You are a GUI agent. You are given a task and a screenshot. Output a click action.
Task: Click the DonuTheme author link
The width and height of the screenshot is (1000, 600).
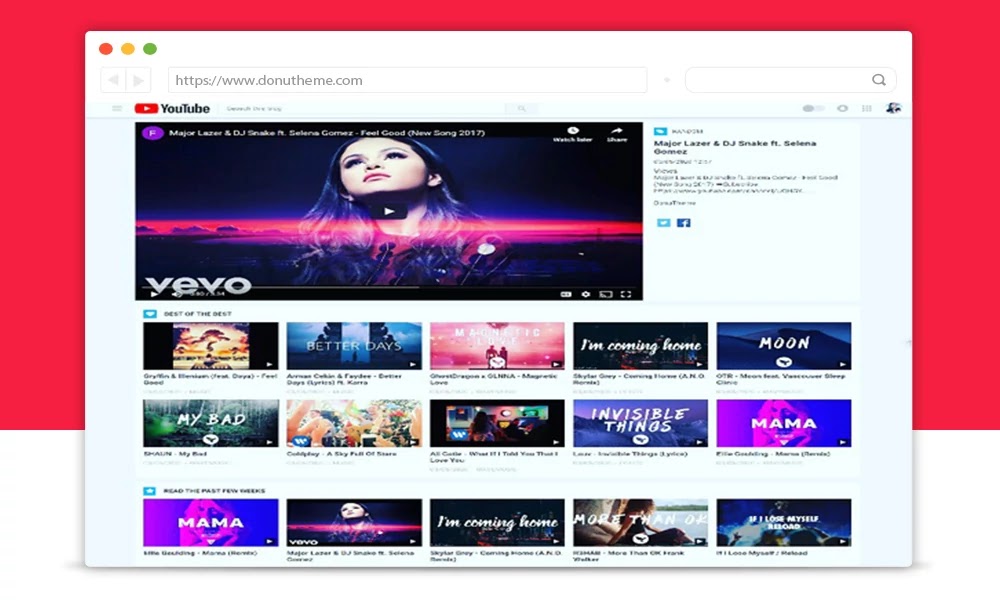674,203
